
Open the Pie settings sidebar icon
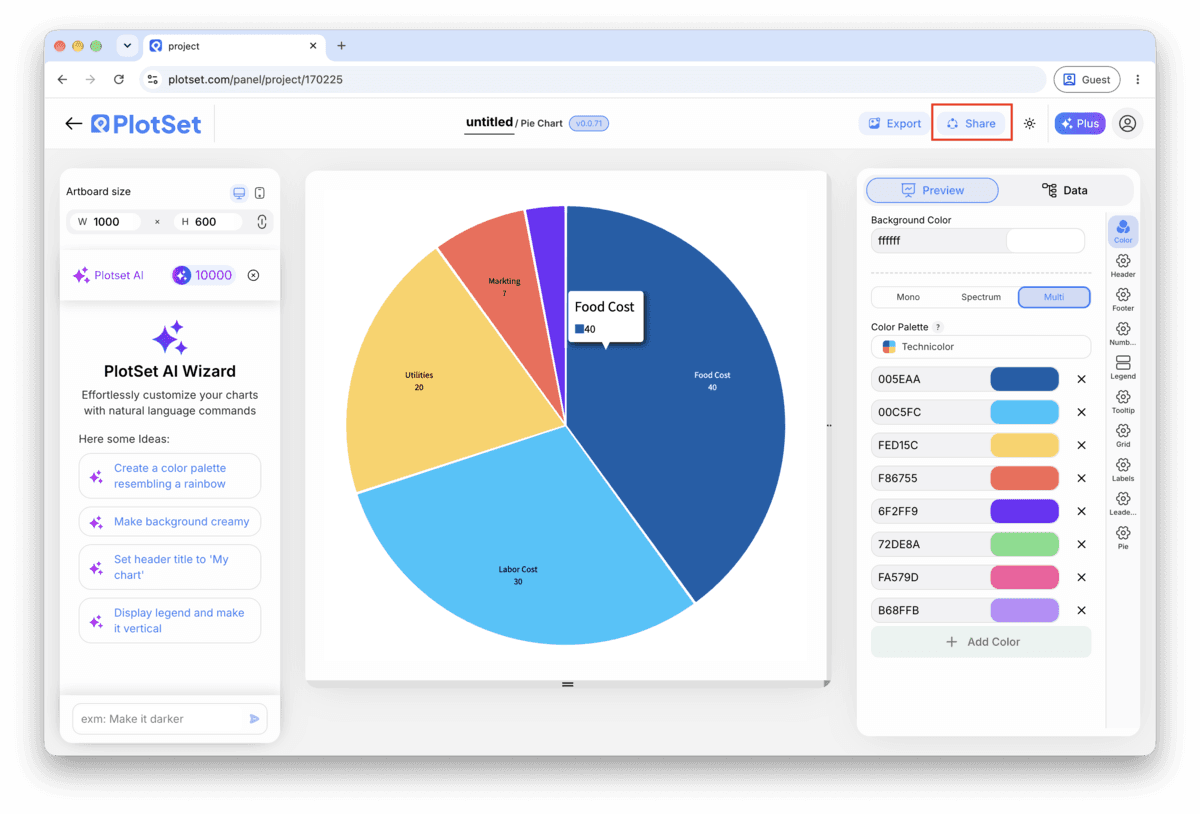click(1123, 538)
